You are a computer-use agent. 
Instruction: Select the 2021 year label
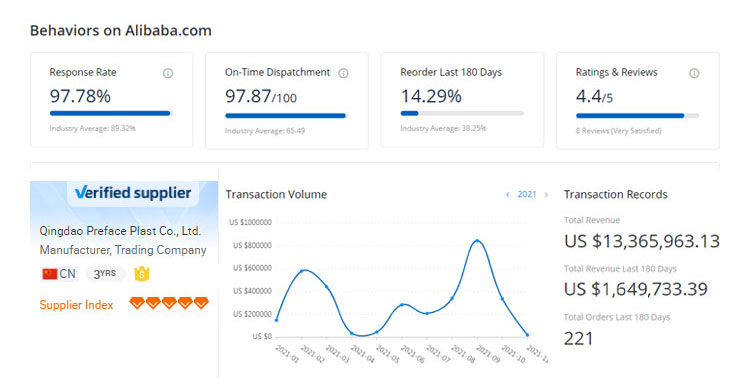point(527,194)
